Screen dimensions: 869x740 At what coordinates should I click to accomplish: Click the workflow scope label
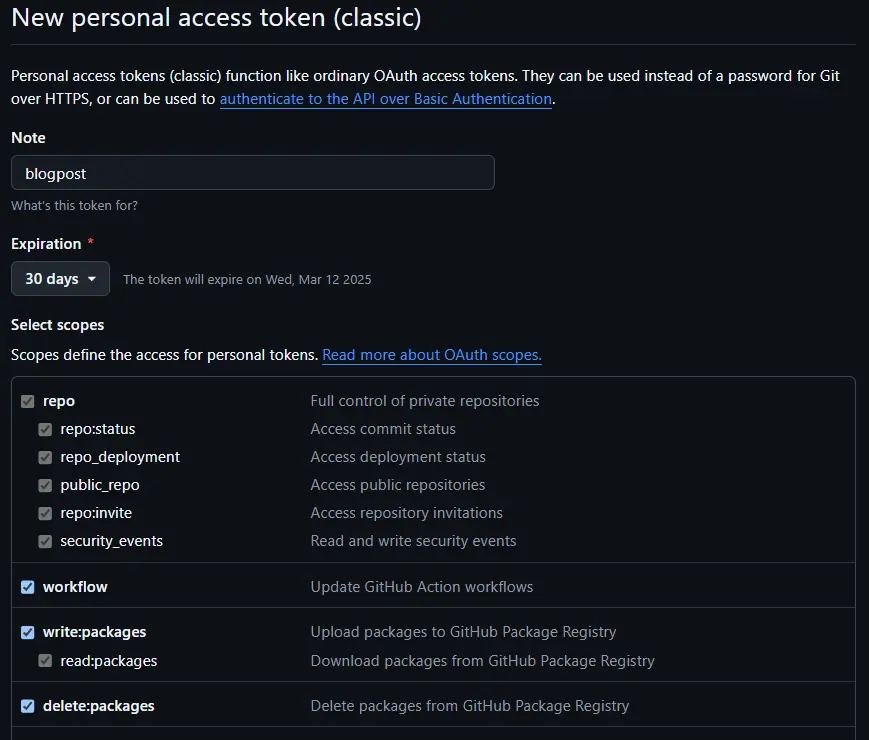(x=75, y=587)
